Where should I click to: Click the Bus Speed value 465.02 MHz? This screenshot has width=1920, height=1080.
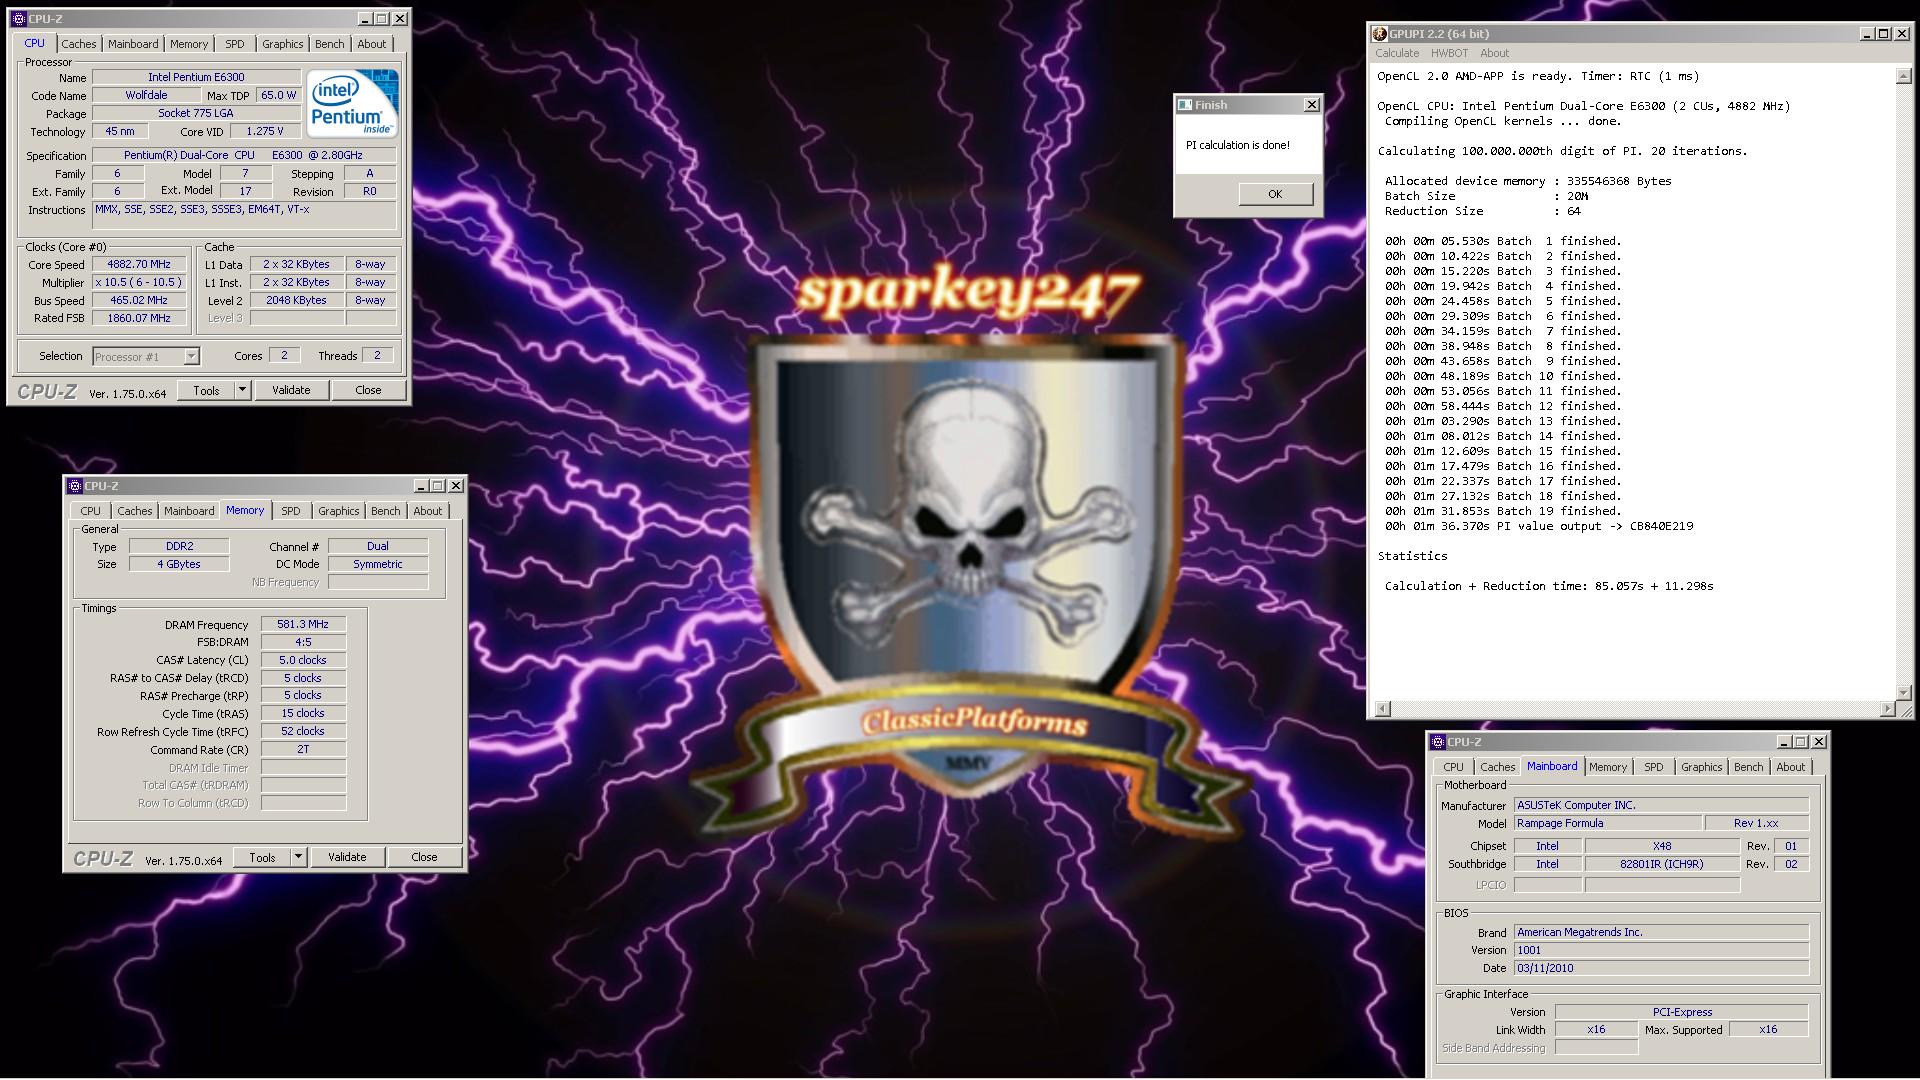point(139,301)
